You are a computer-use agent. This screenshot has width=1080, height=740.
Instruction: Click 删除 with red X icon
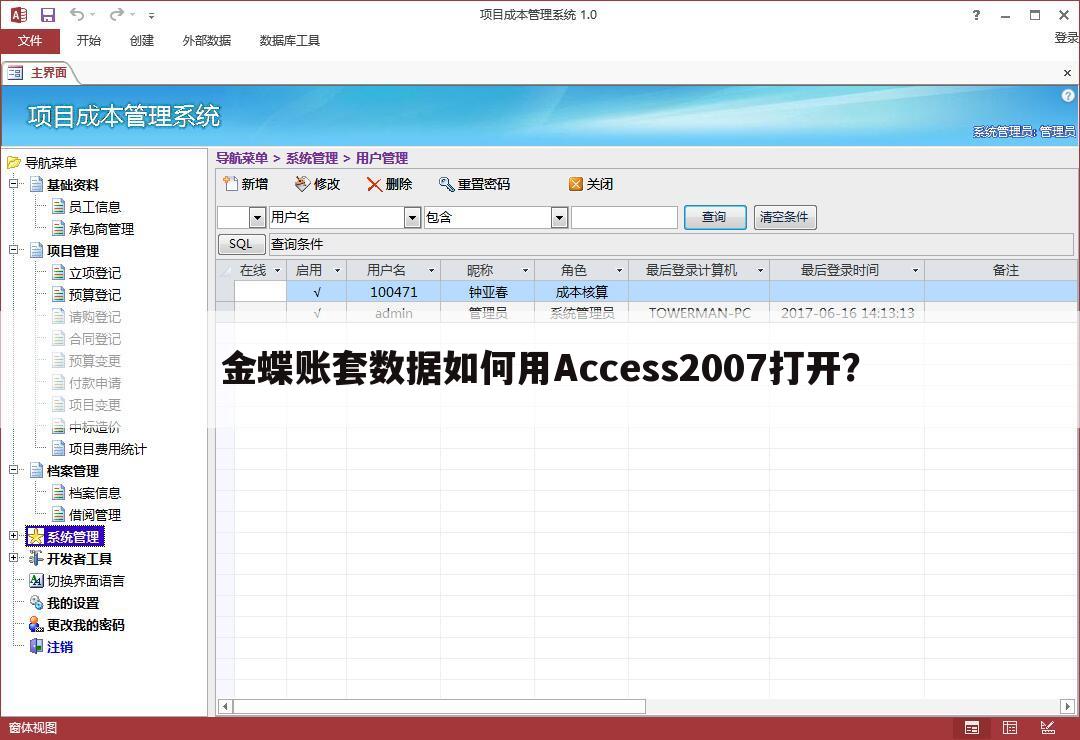point(389,184)
